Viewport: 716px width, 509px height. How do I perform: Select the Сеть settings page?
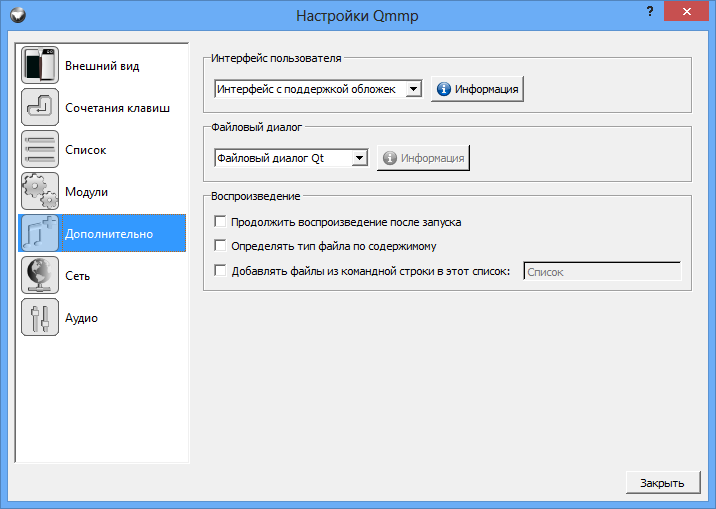pos(102,276)
